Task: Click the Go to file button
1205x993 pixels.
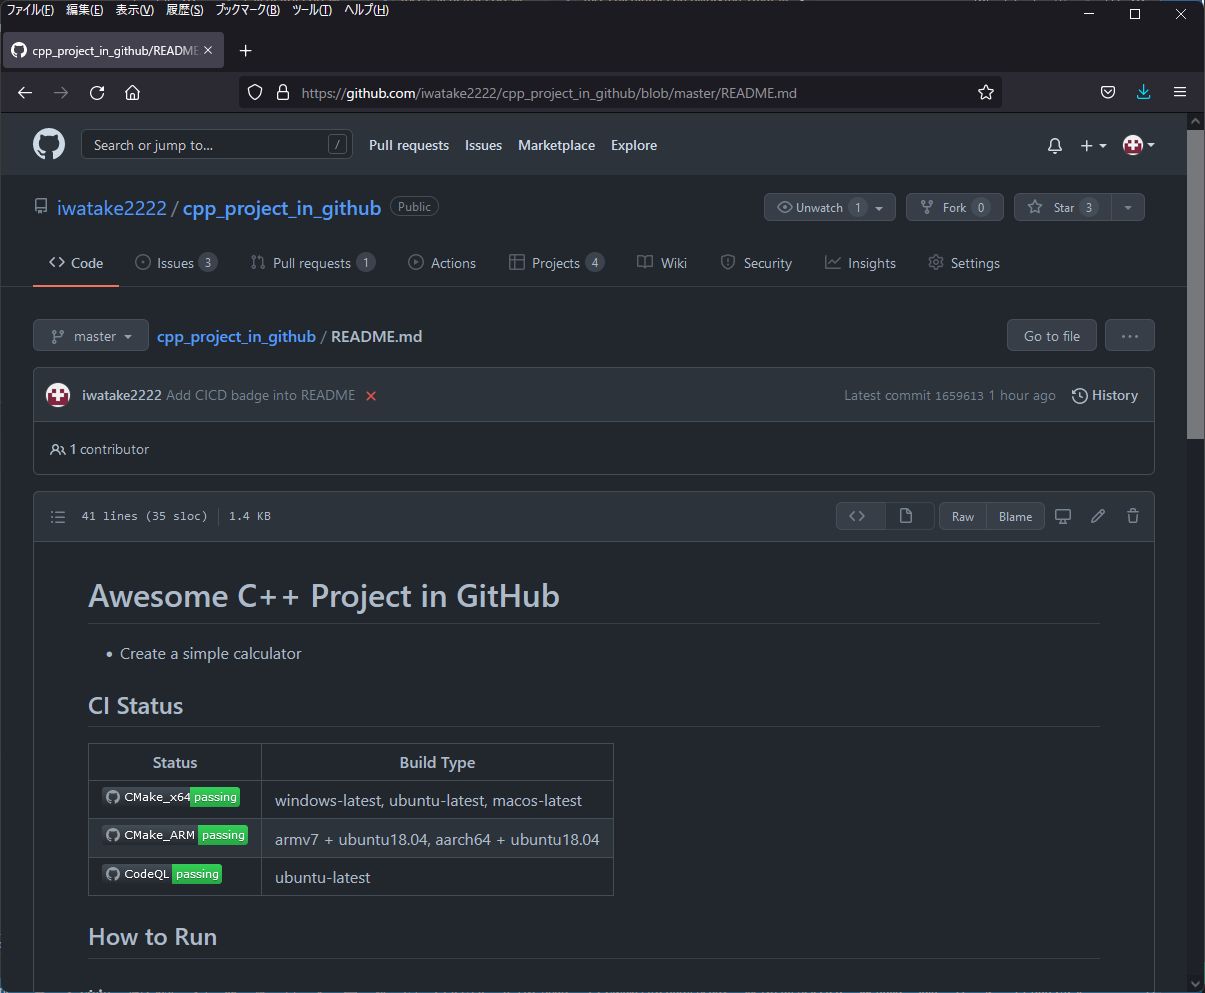Action: 1051,335
